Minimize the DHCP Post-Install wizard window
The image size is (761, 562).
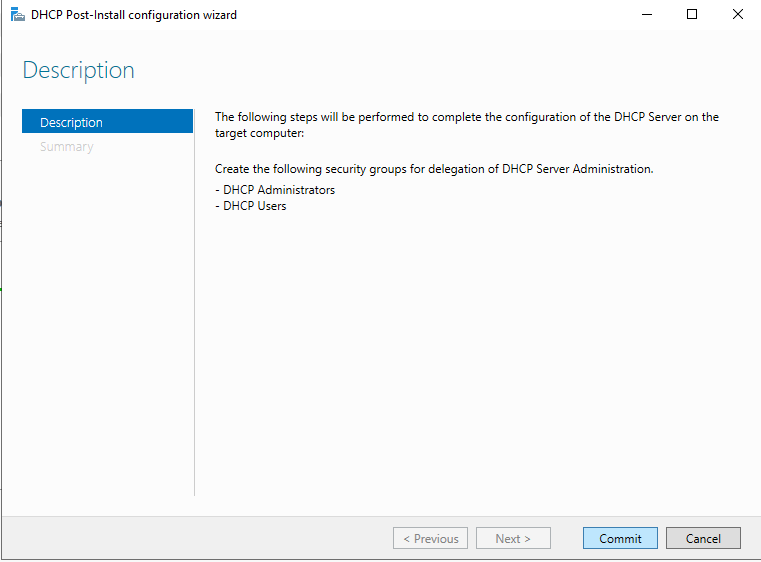click(x=646, y=15)
